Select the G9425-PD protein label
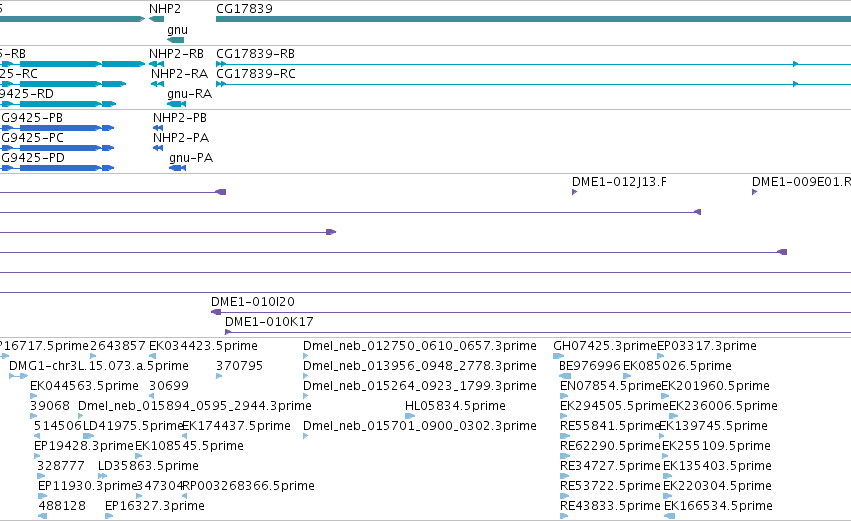This screenshot has width=851, height=521. click(33, 158)
